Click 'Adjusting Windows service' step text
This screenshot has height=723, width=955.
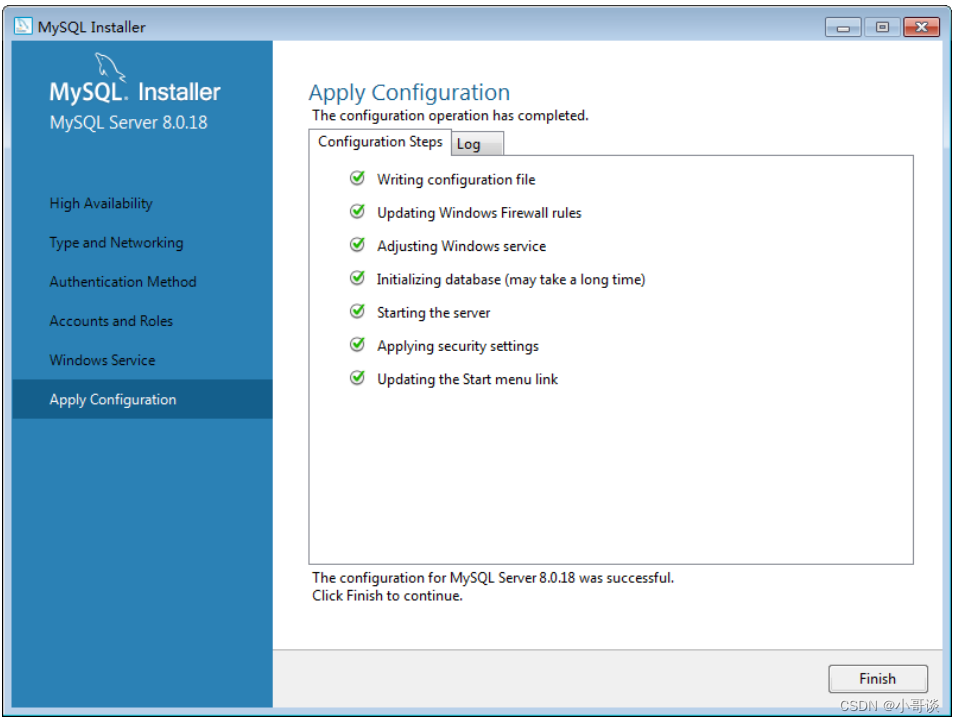(x=462, y=246)
